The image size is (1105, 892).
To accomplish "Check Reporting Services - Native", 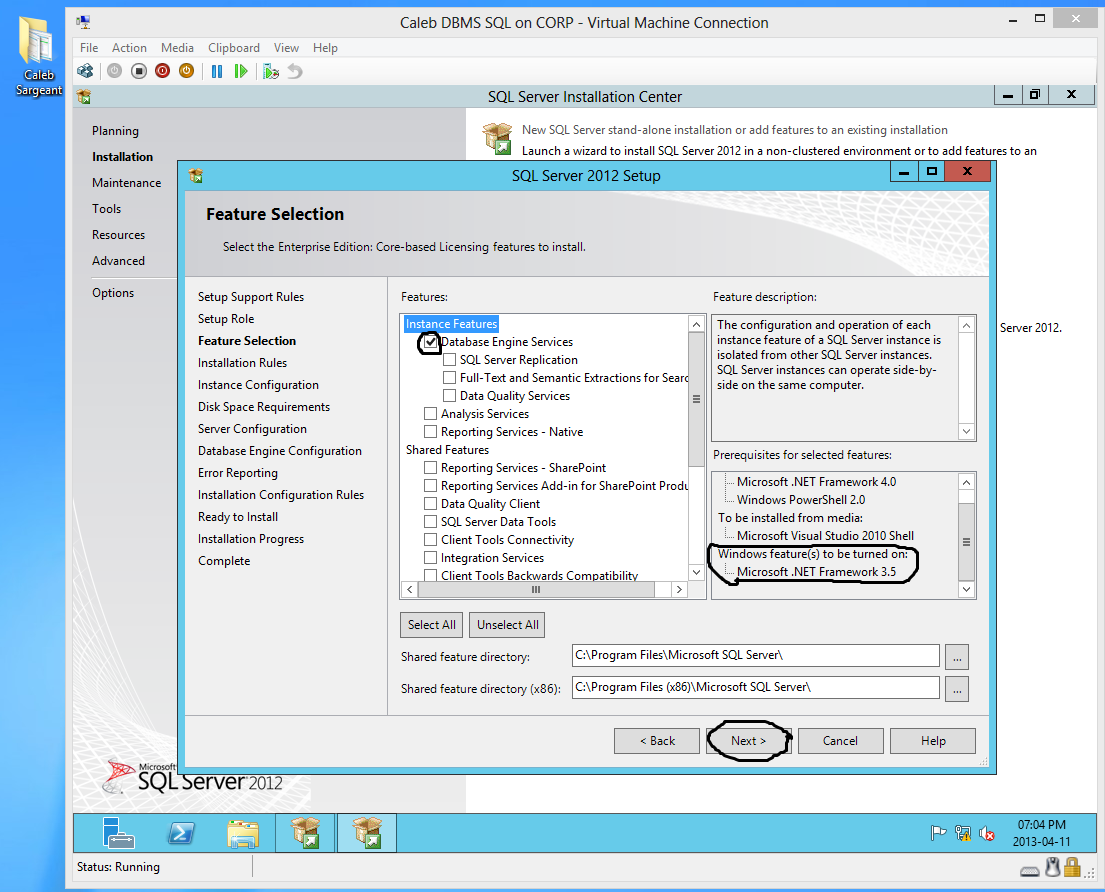I will click(x=431, y=432).
